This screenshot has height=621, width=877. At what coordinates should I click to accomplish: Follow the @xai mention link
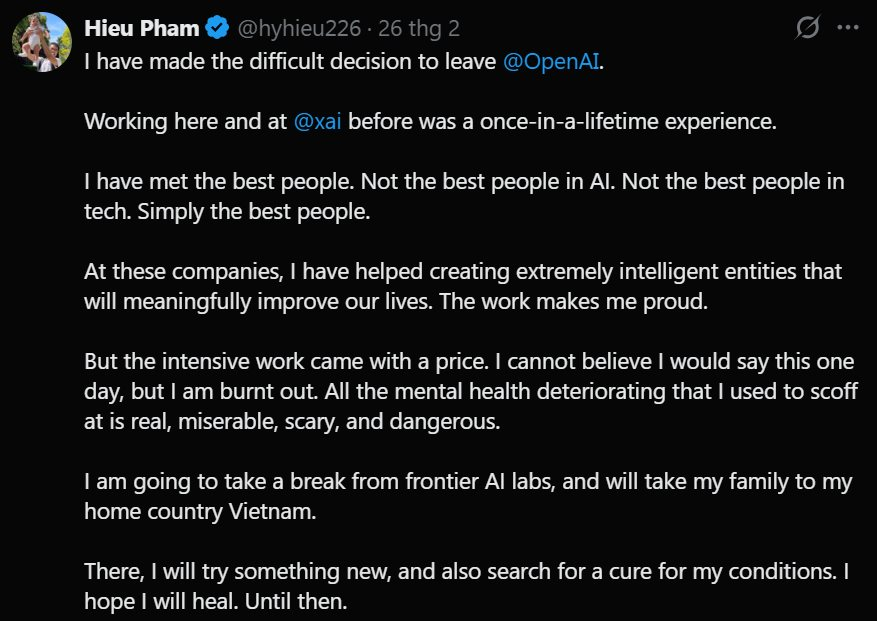318,121
